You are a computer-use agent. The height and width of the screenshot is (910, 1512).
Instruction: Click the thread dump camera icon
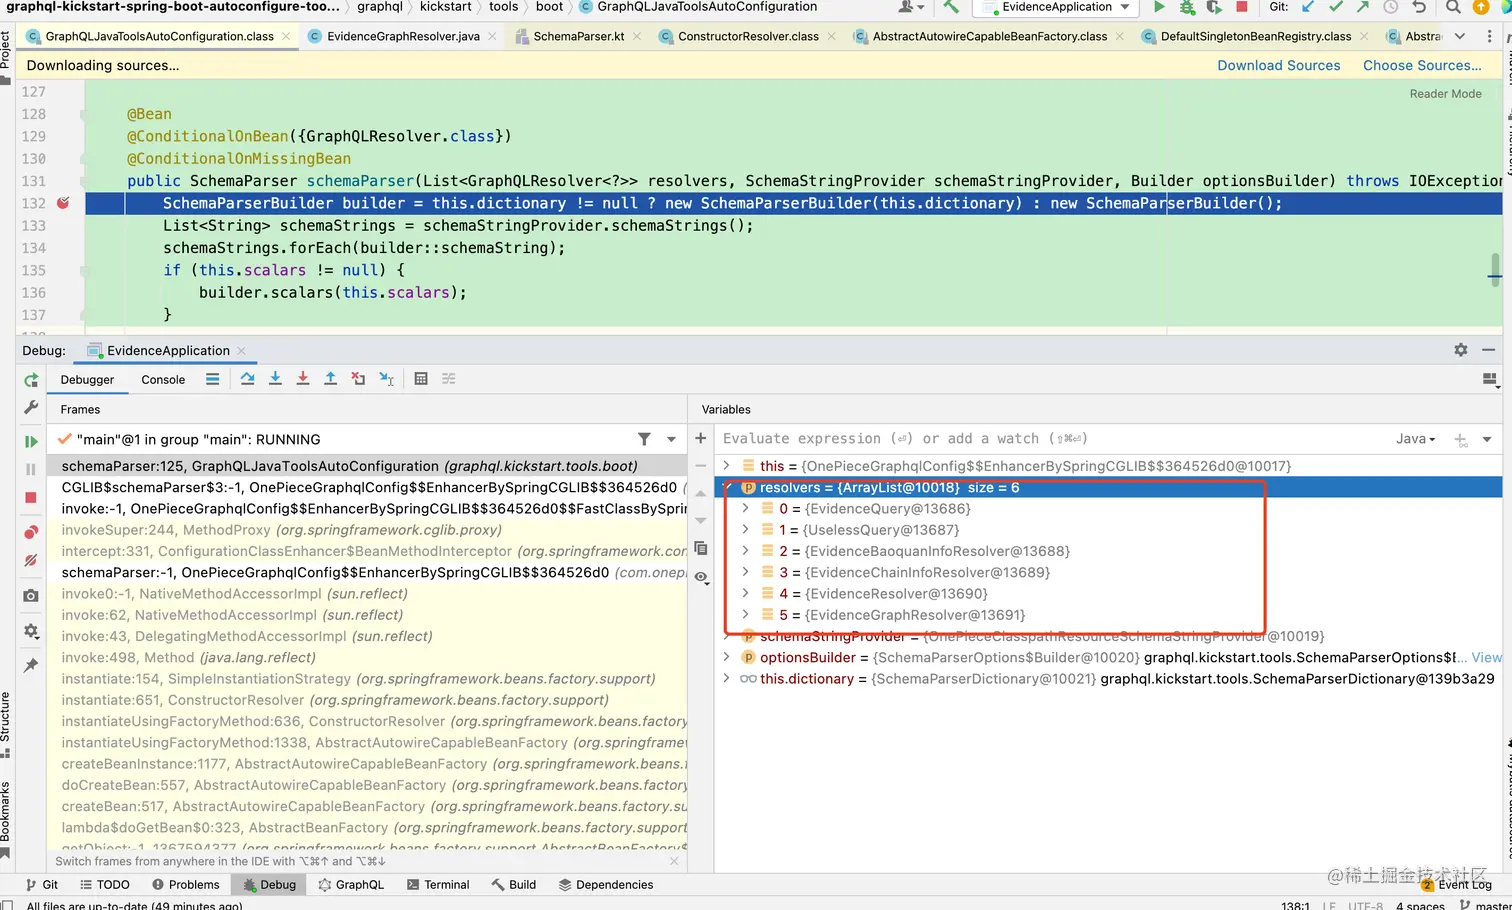click(31, 596)
